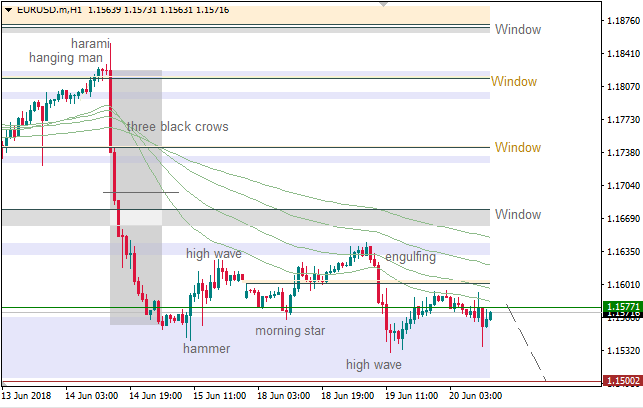Select gold Window label near 1.18070

[x=514, y=82]
